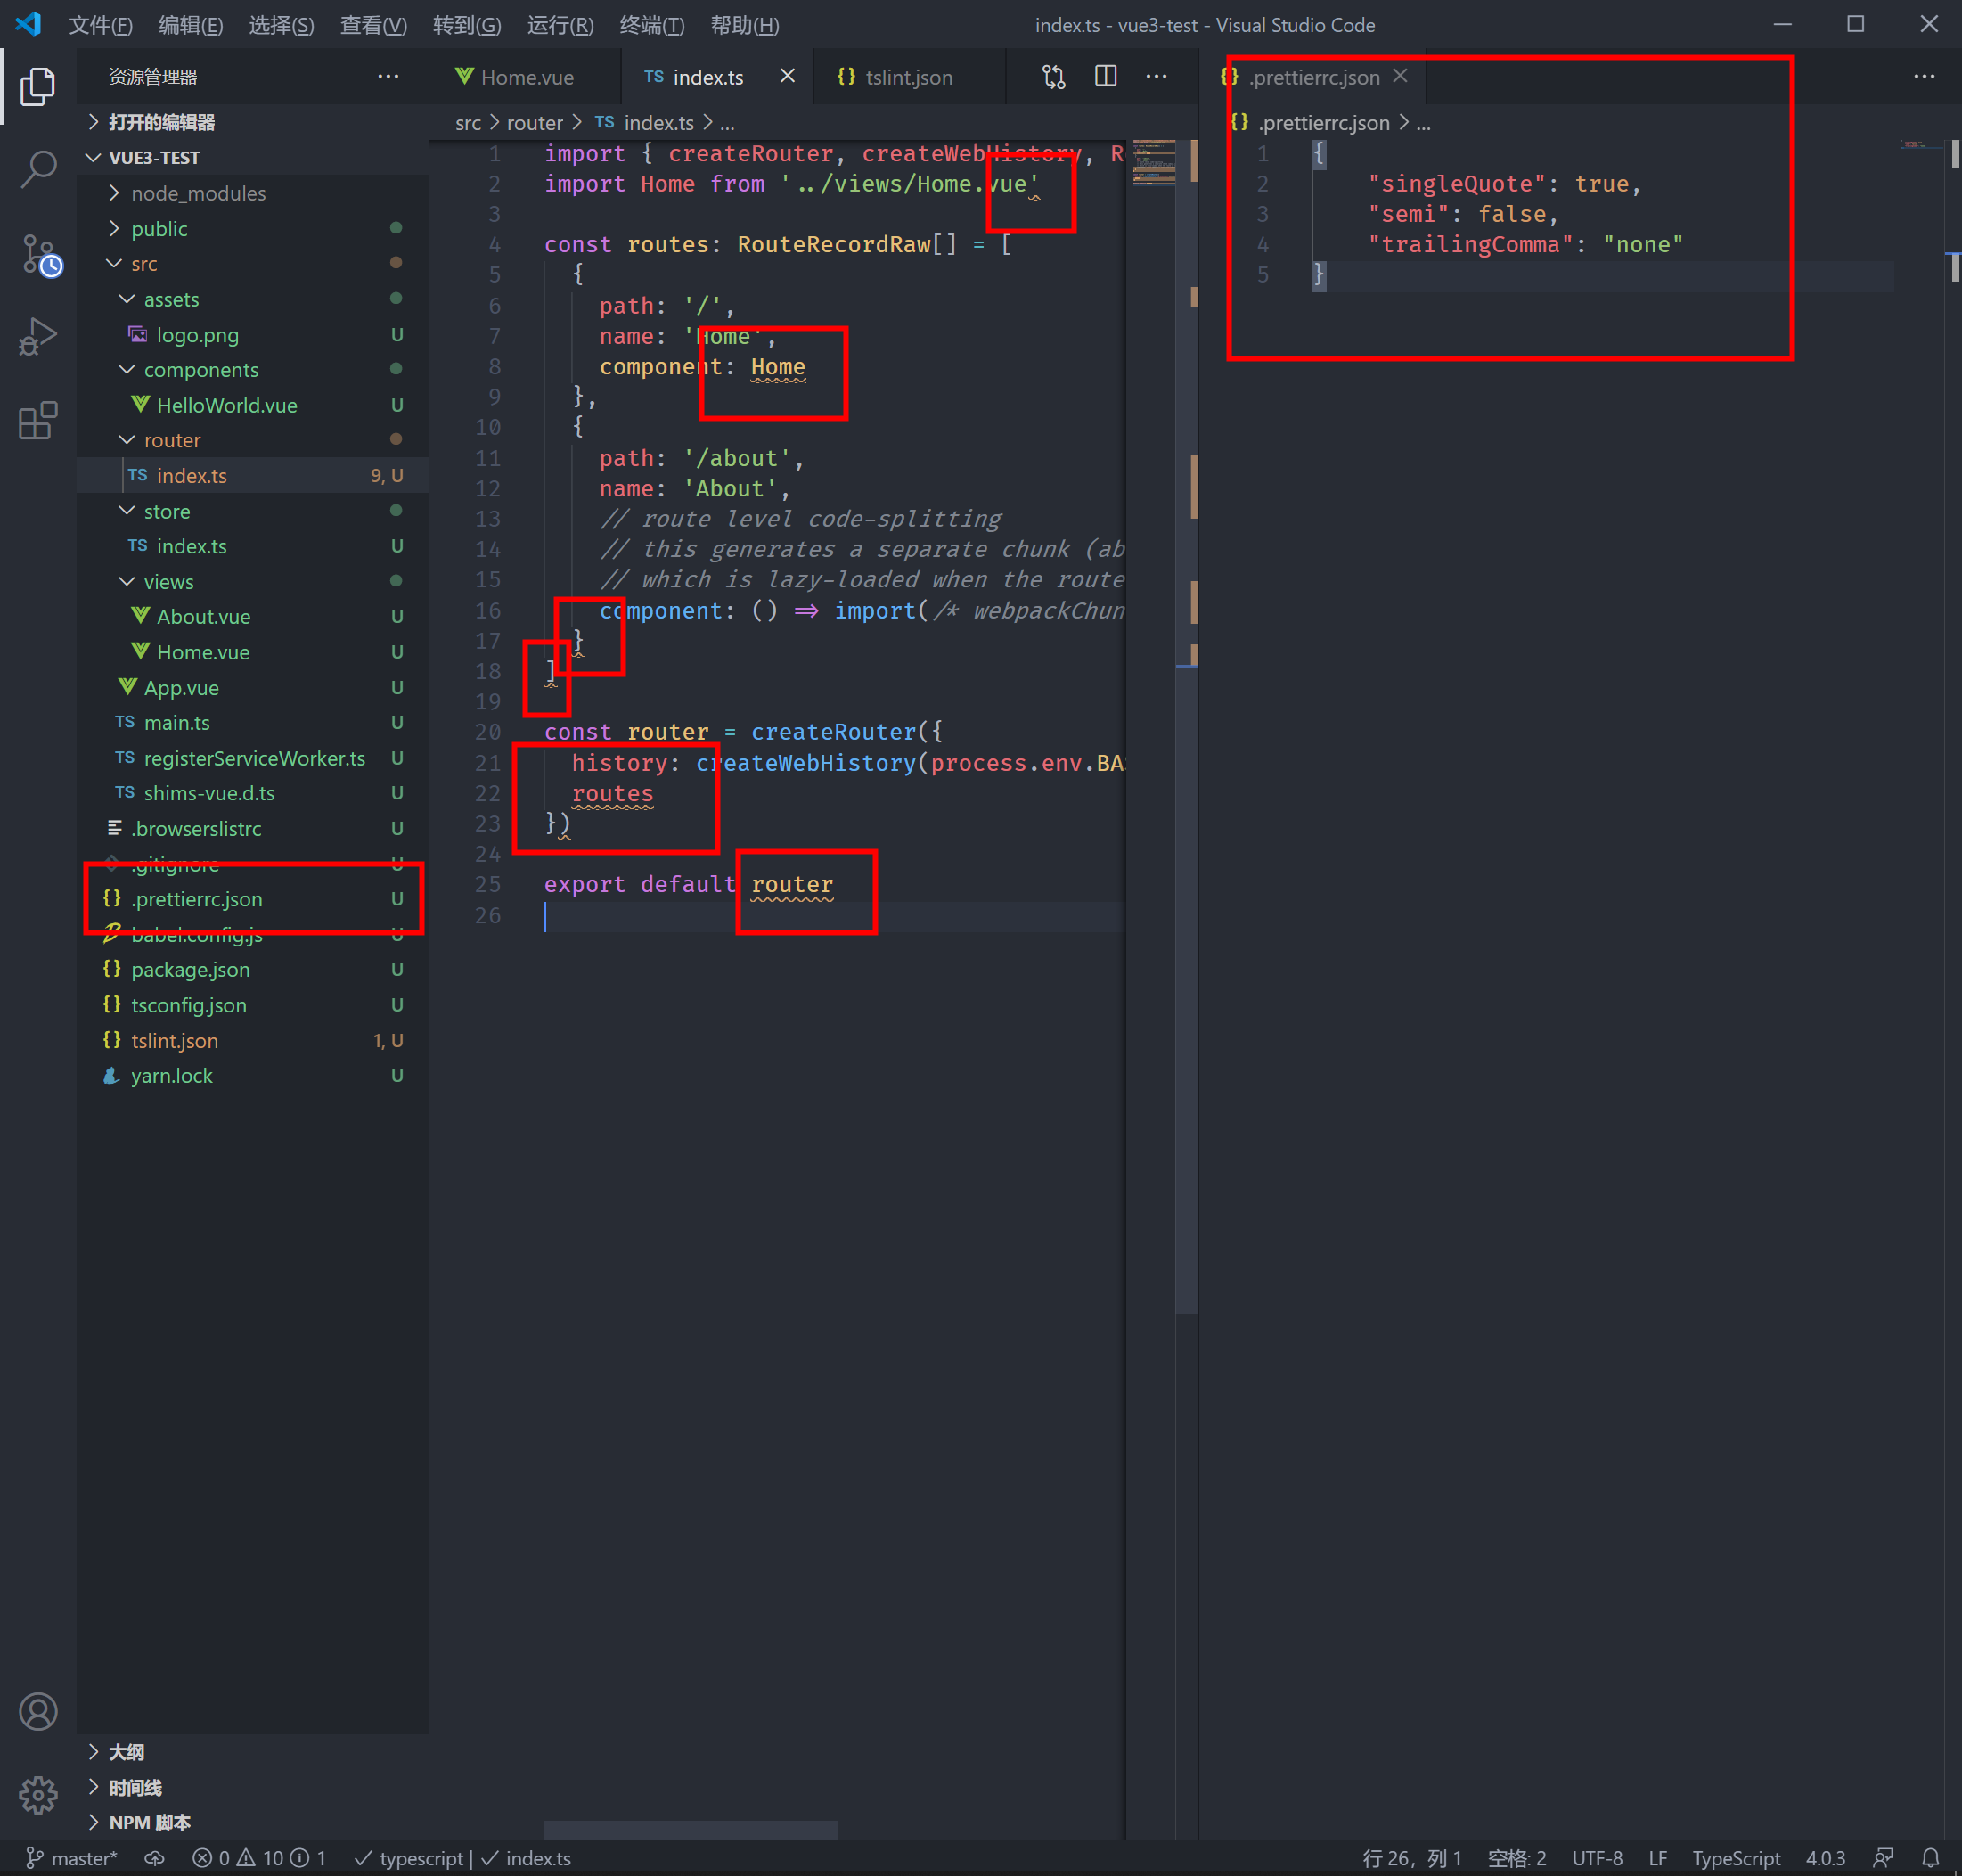Open the Manage settings gear
Viewport: 1962px width, 1876px height.
38,1795
